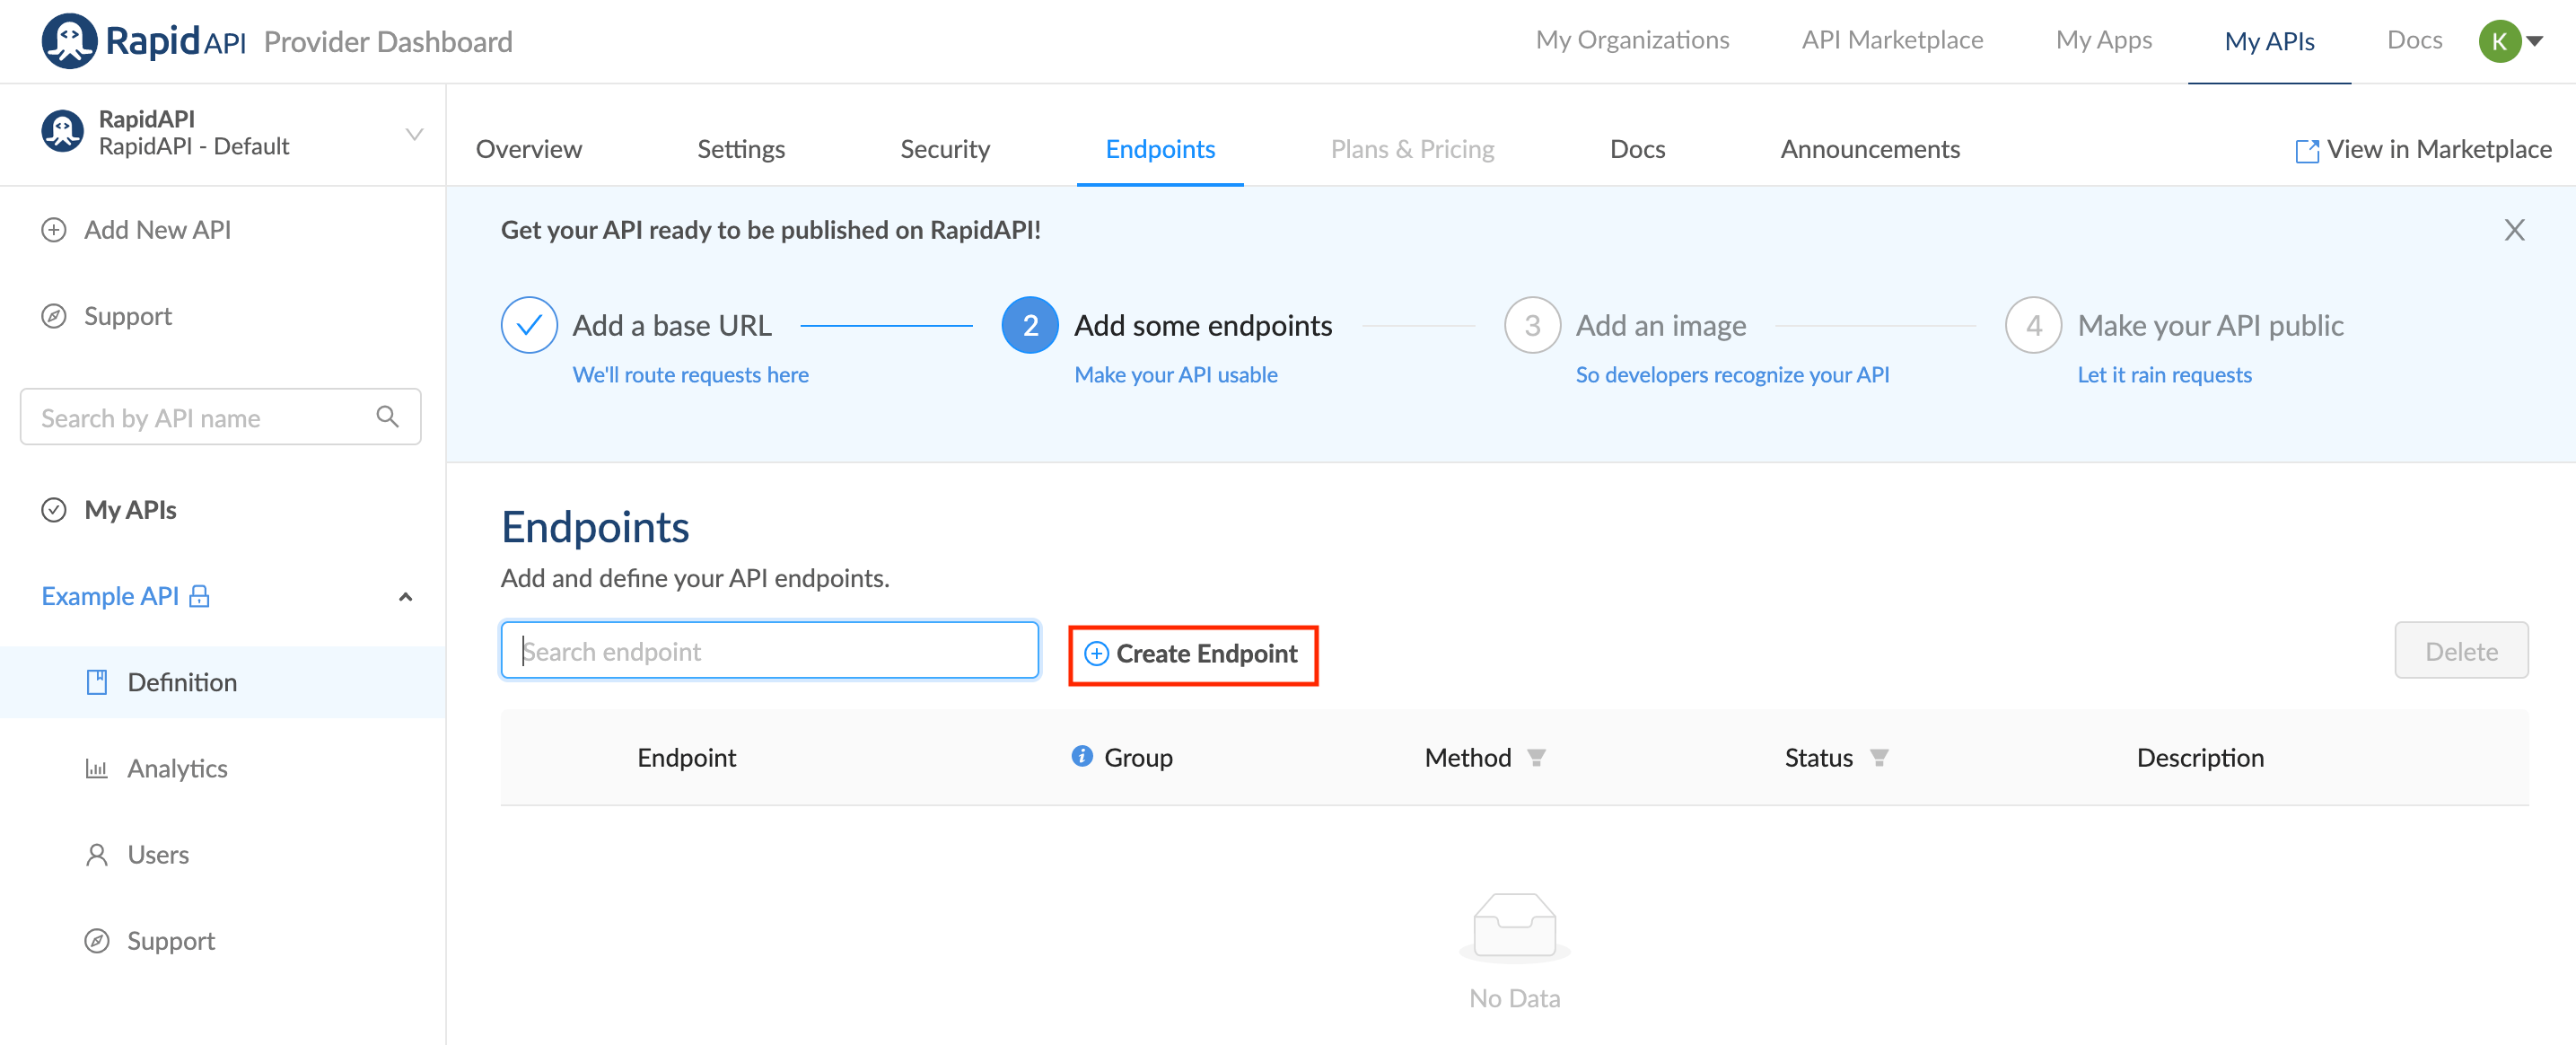Open View in Marketplace link
Viewport: 2576px width, 1045px height.
point(2423,149)
